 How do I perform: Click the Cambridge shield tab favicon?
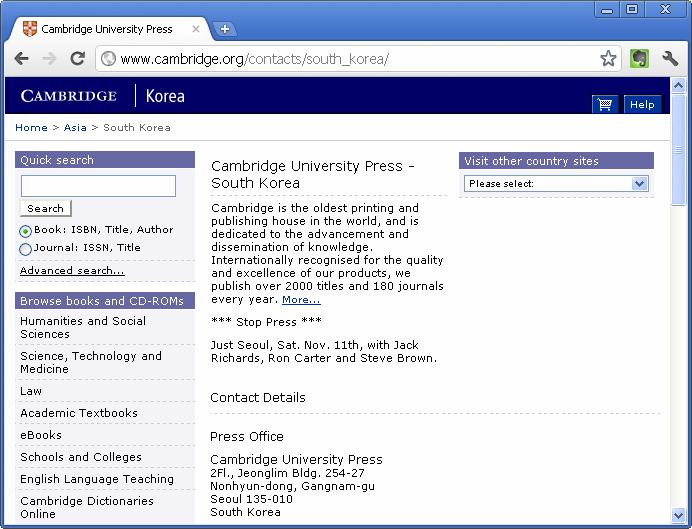coord(30,29)
